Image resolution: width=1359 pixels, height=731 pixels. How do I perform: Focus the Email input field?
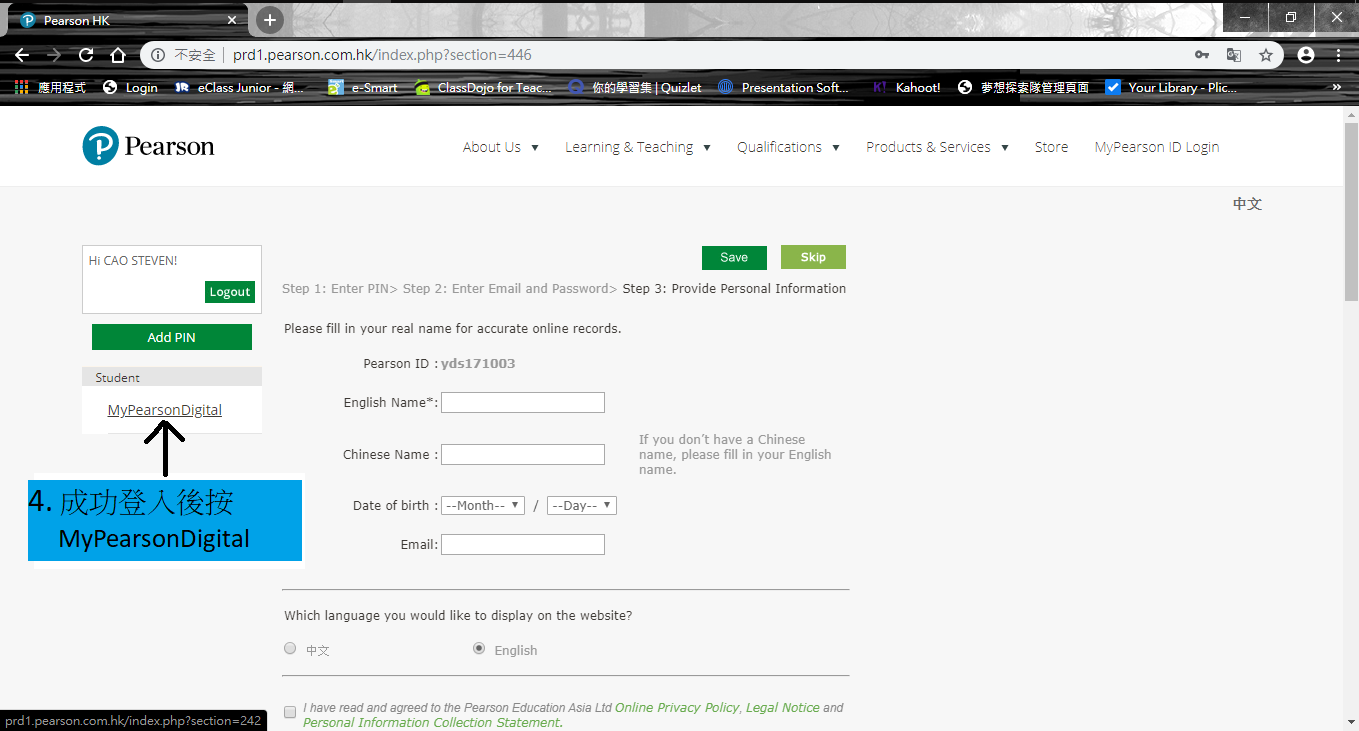point(523,544)
